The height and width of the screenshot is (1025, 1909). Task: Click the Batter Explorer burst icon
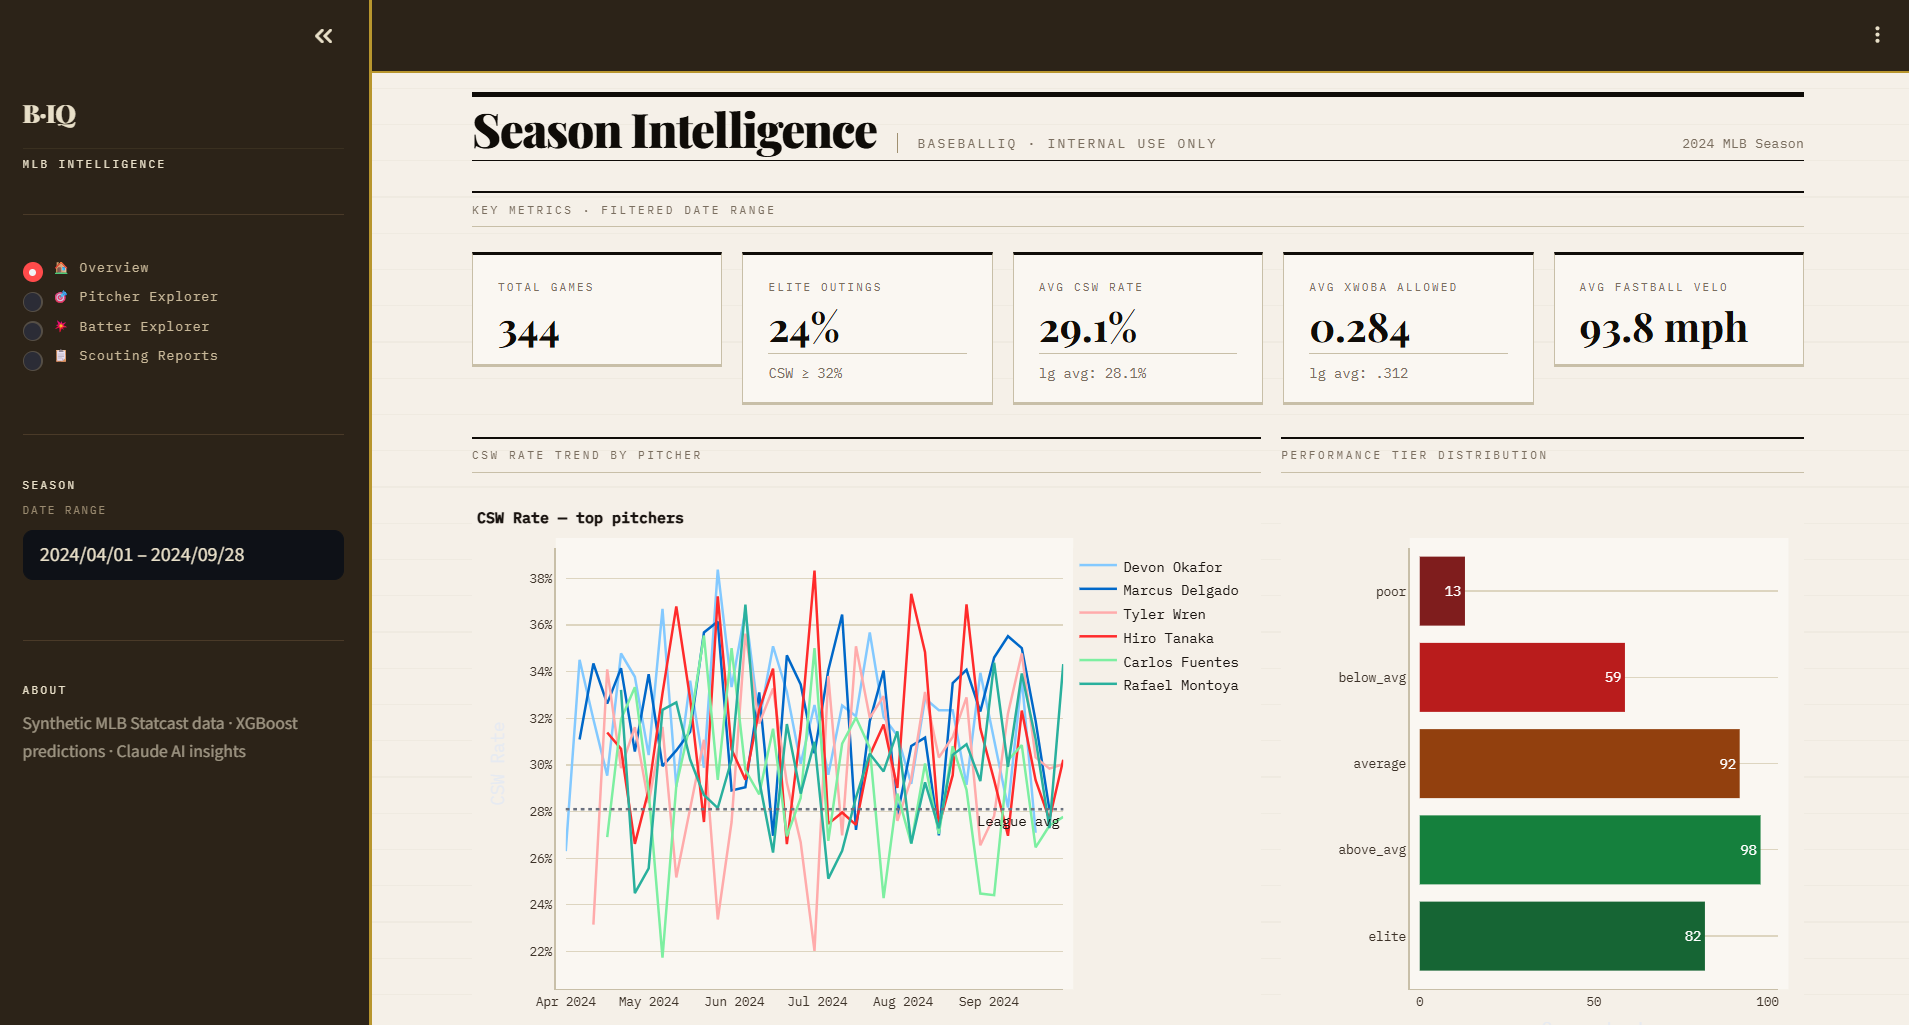click(61, 327)
